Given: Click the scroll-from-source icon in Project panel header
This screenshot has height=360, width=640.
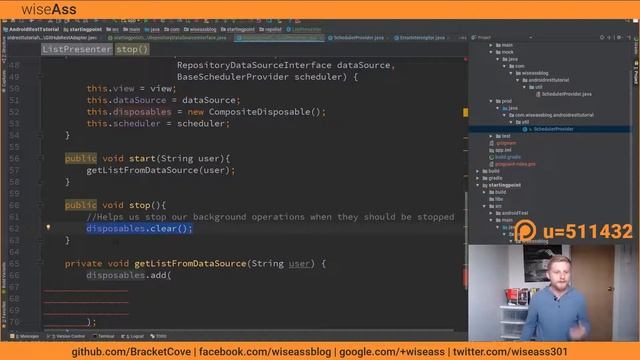Looking at the screenshot, I should click(602, 38).
